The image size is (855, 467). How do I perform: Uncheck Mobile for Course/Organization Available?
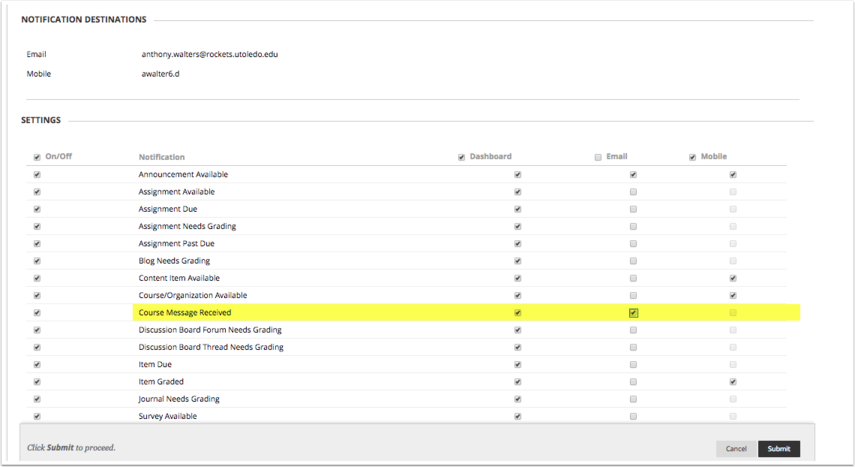[x=733, y=295]
